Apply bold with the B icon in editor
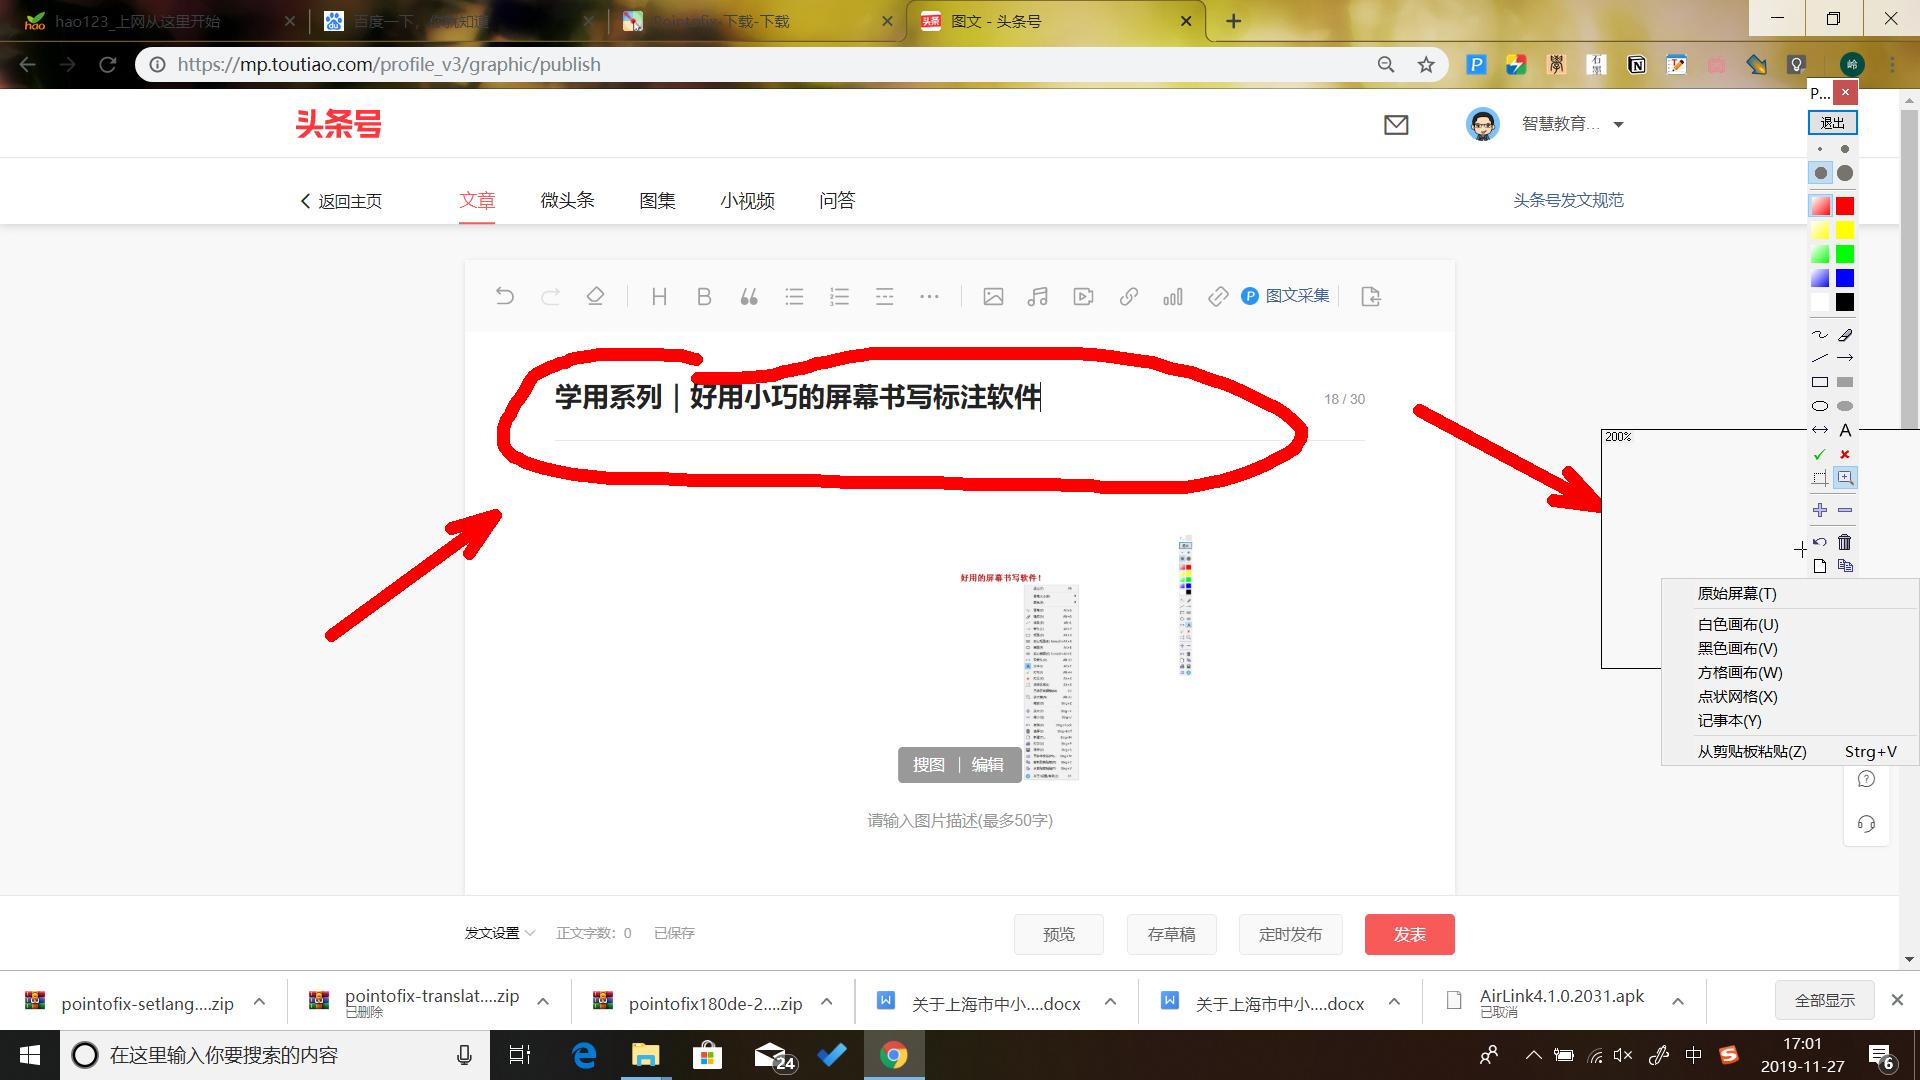The height and width of the screenshot is (1080, 1920). pos(703,296)
